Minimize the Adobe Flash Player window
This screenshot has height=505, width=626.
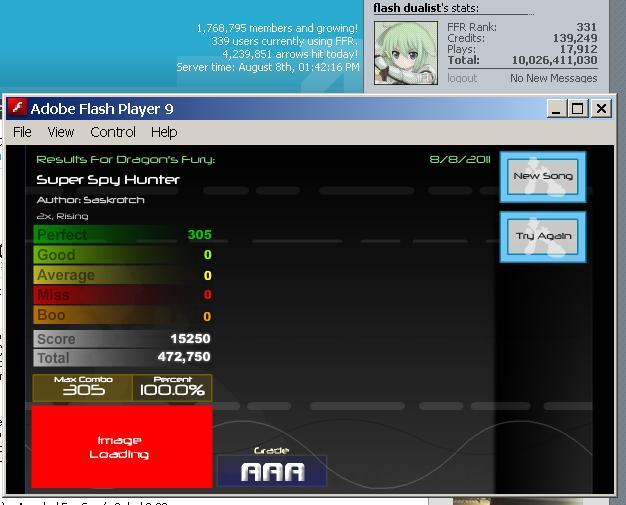(556, 109)
